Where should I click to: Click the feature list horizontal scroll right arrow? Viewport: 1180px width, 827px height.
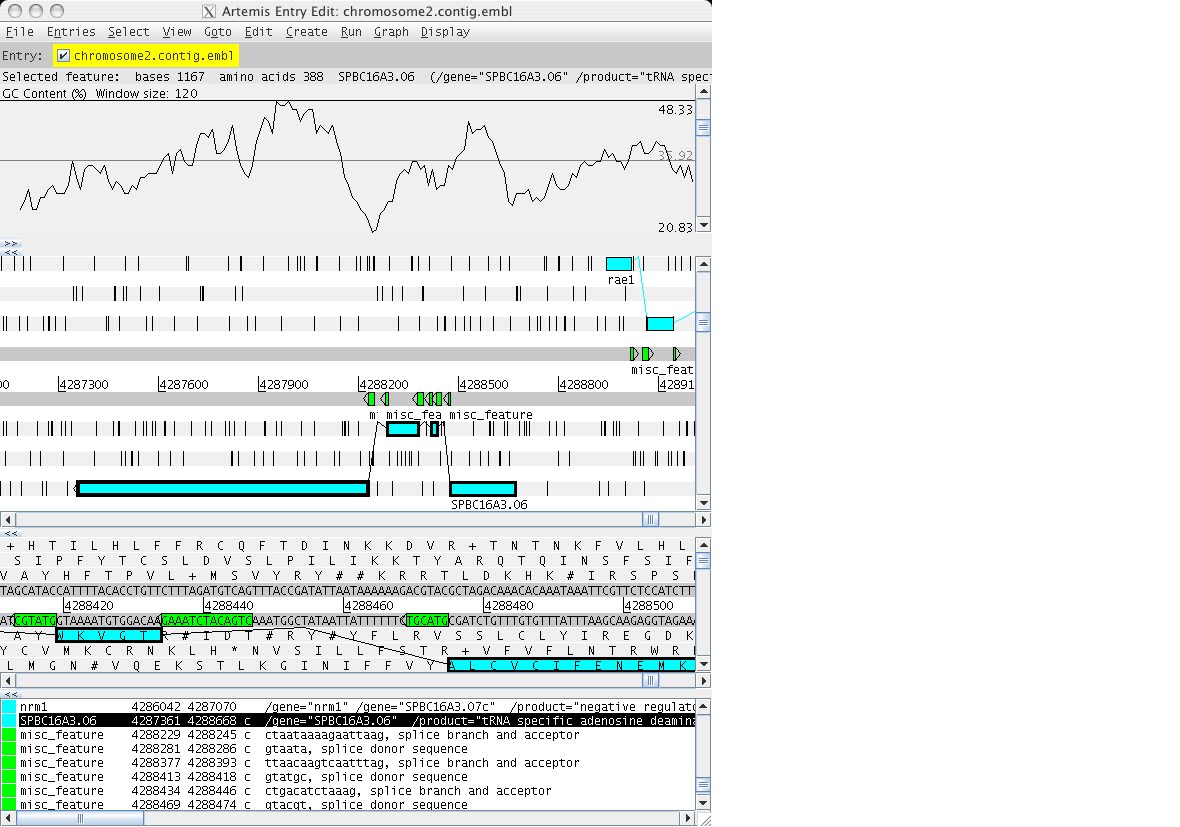coord(687,818)
